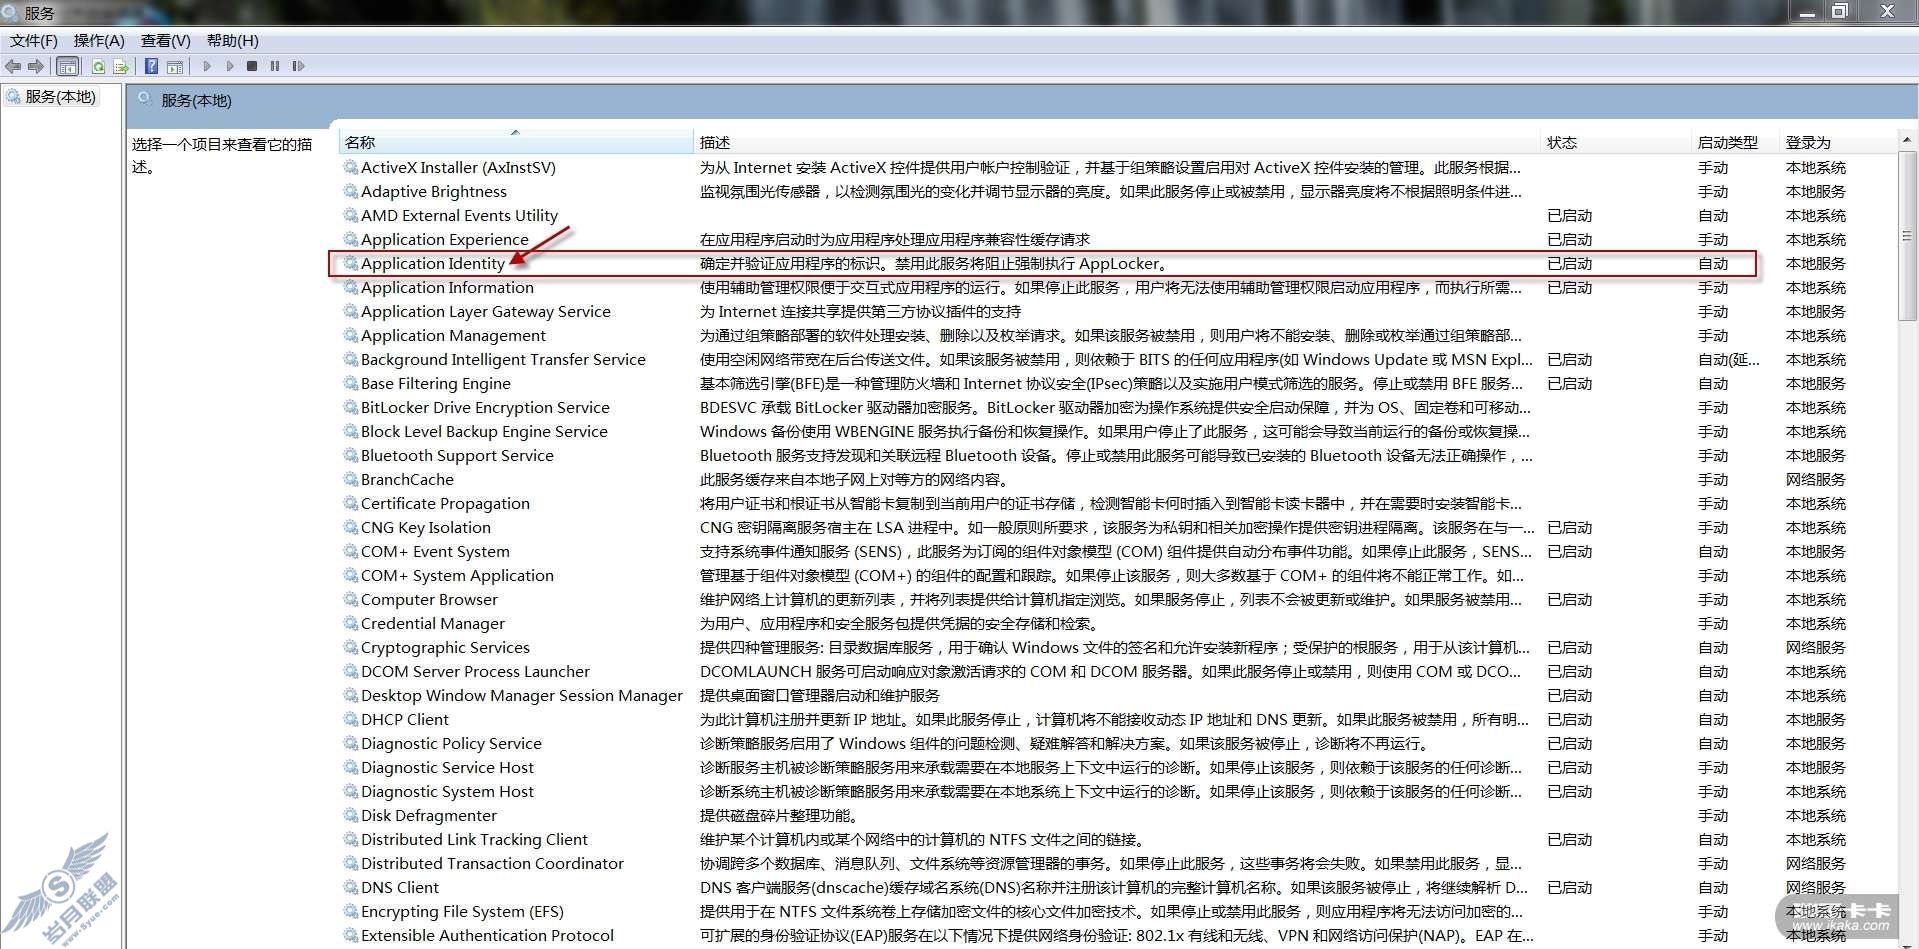The image size is (1919, 949).
Task: Select COM+ Event System service
Action: tap(435, 551)
